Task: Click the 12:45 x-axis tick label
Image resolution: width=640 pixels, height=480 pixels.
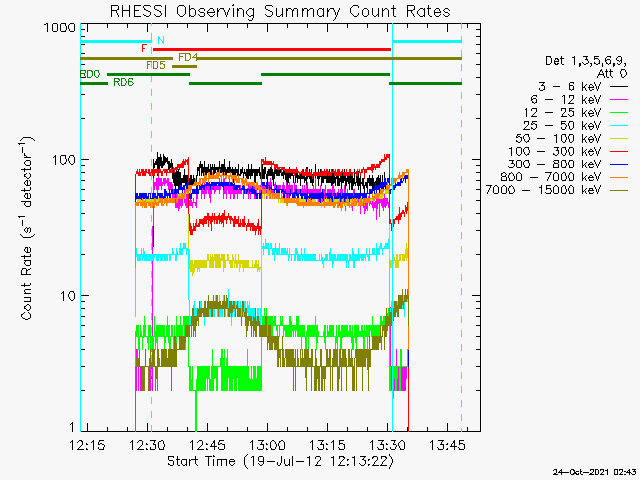Action: coord(208,445)
